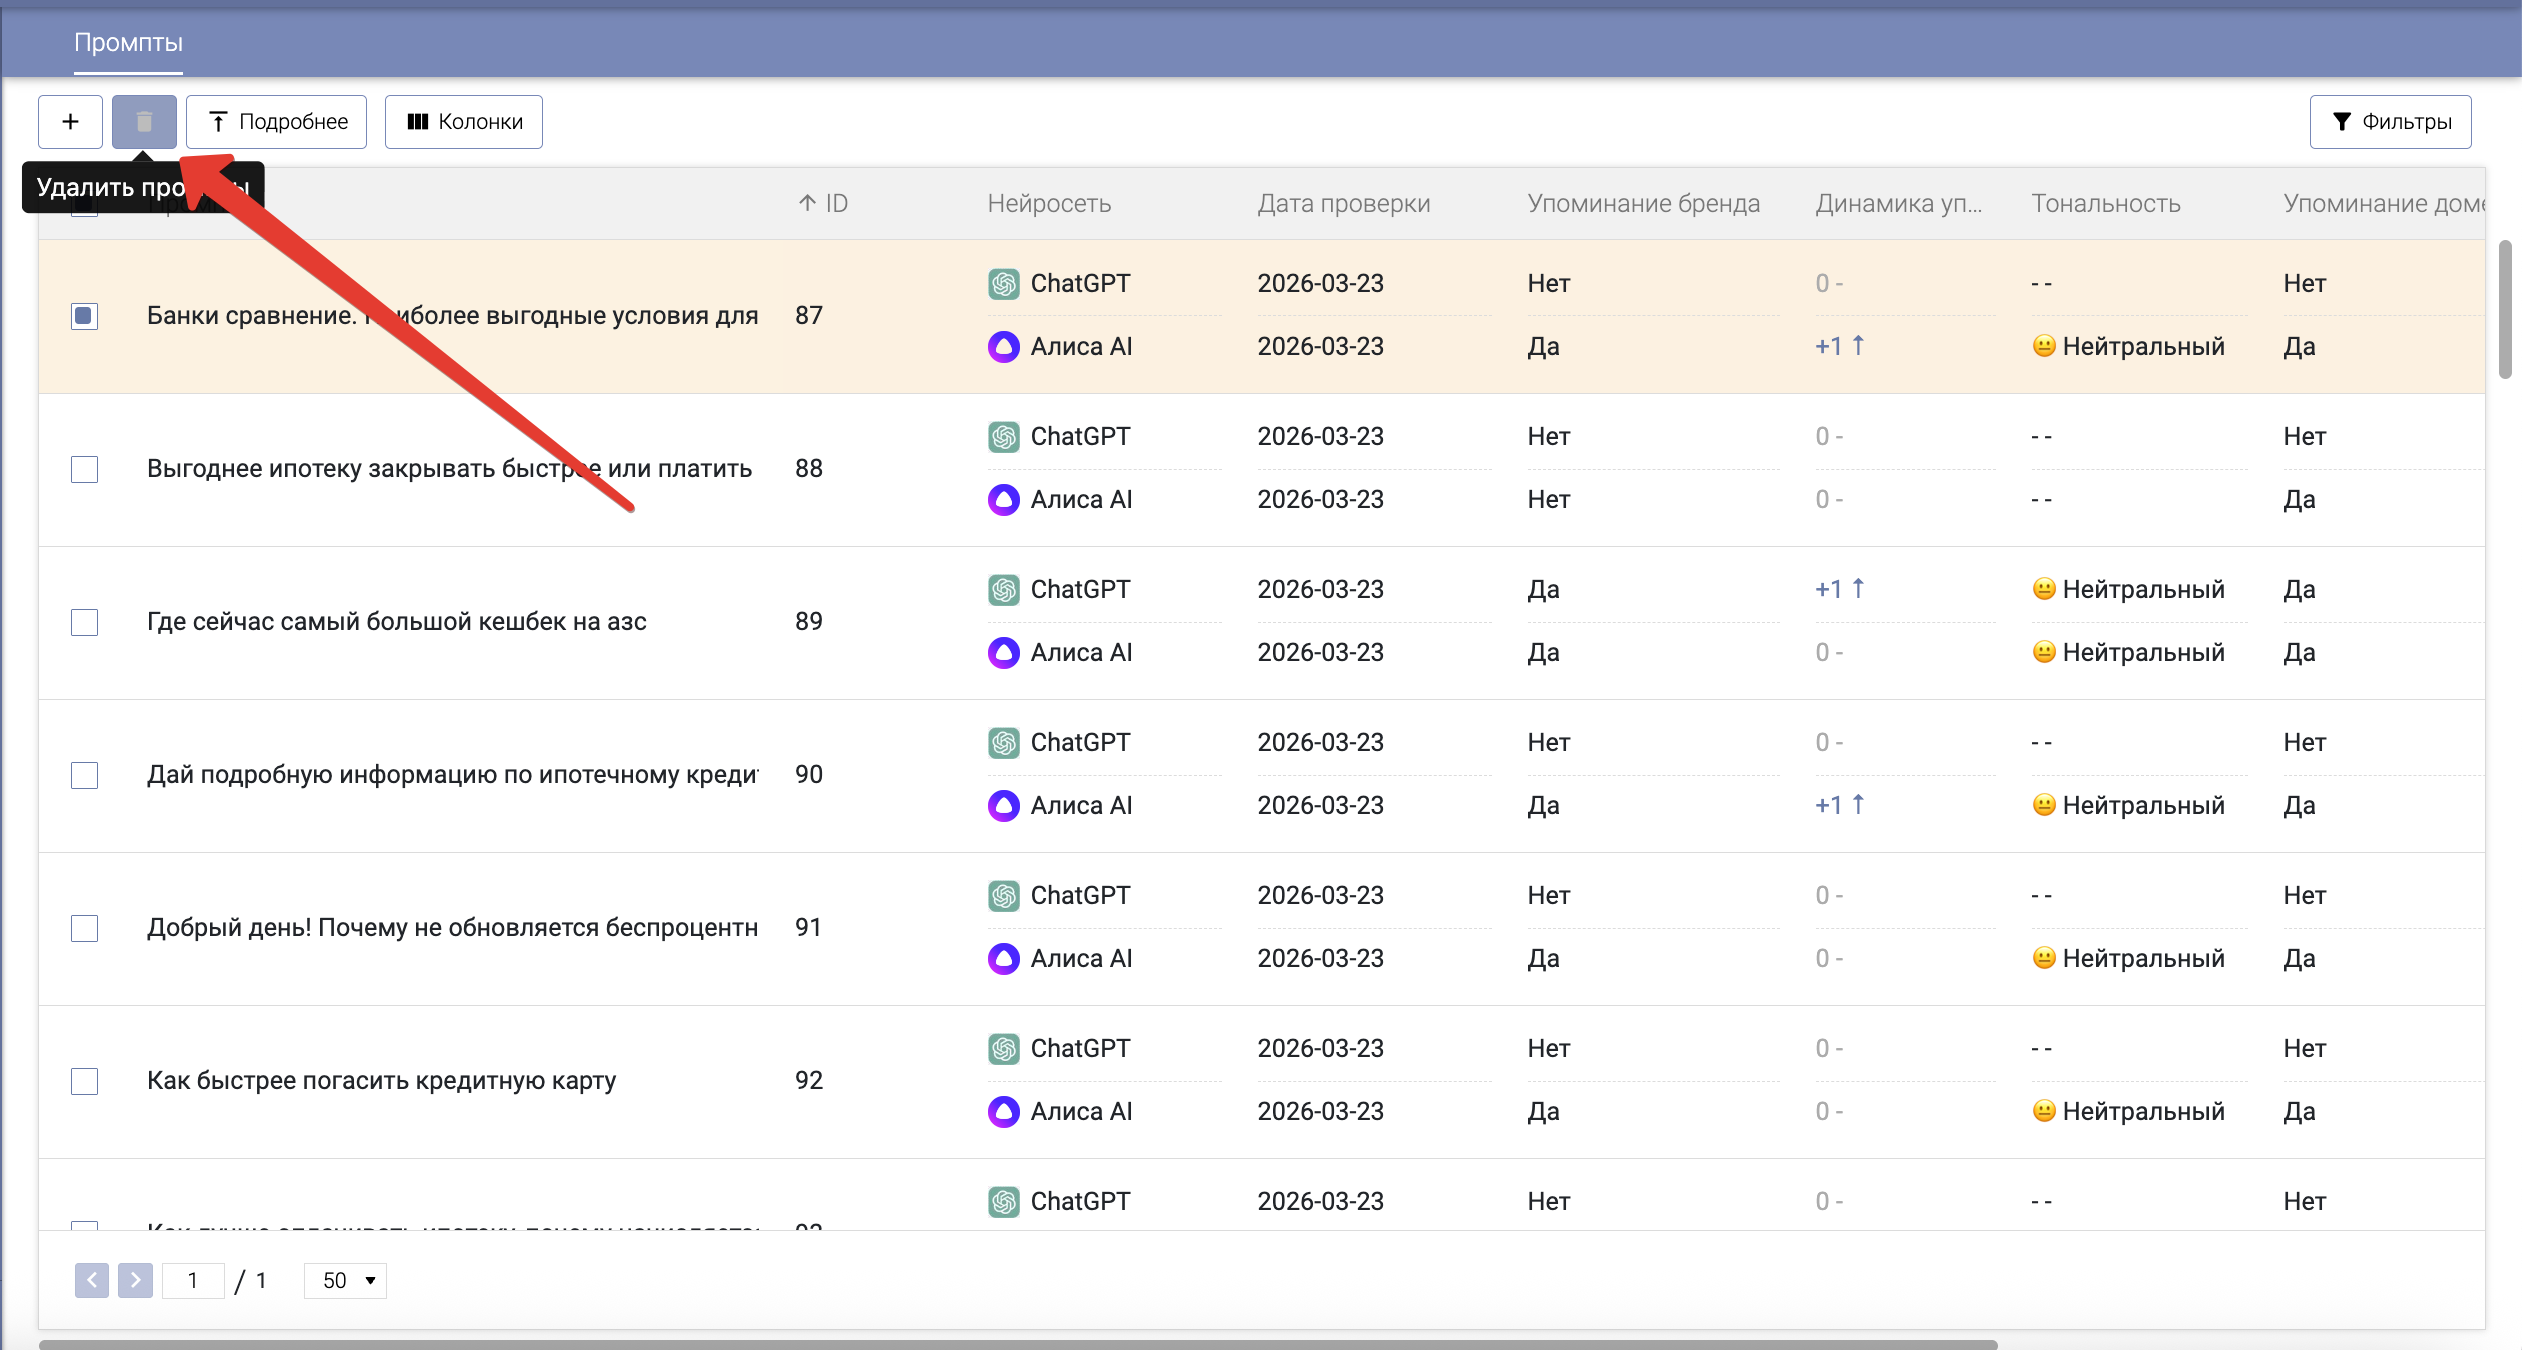Sort by Дата проверки column header
The height and width of the screenshot is (1350, 2522).
(x=1343, y=203)
